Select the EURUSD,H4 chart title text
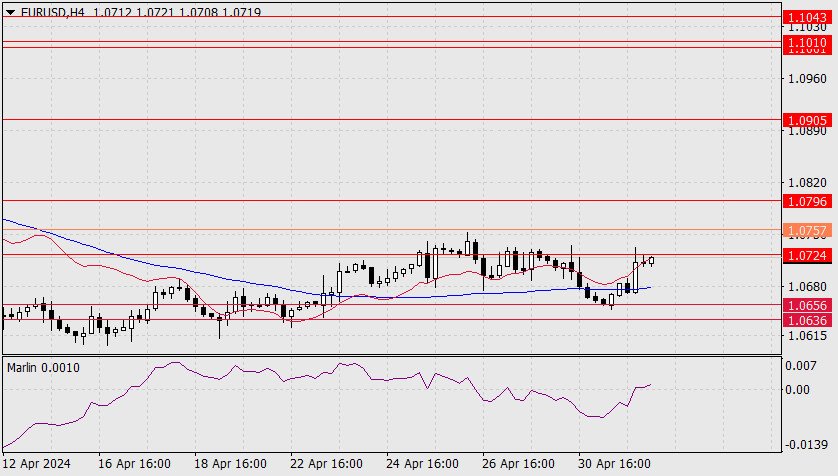This screenshot has height=476, width=838. pyautogui.click(x=53, y=12)
